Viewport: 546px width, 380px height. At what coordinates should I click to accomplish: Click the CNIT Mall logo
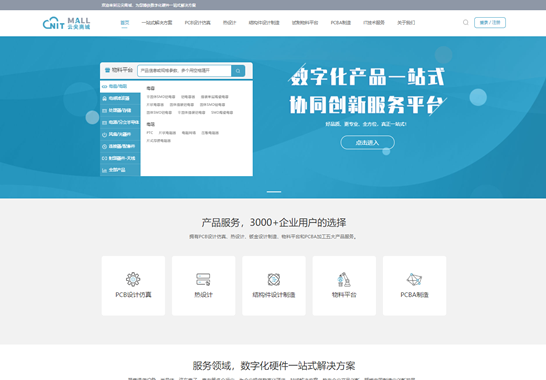[67, 23]
